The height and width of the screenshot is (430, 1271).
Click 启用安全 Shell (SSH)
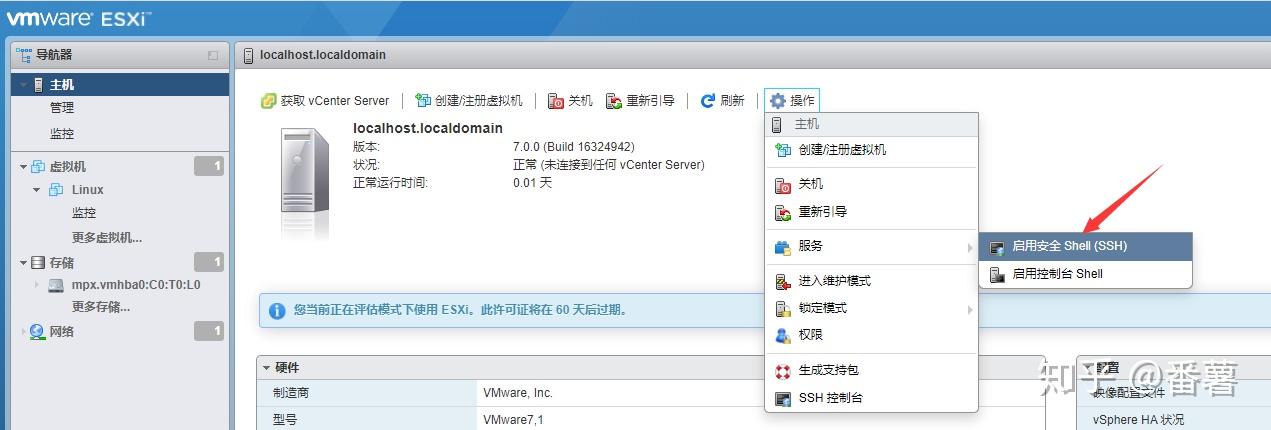click(x=1086, y=246)
